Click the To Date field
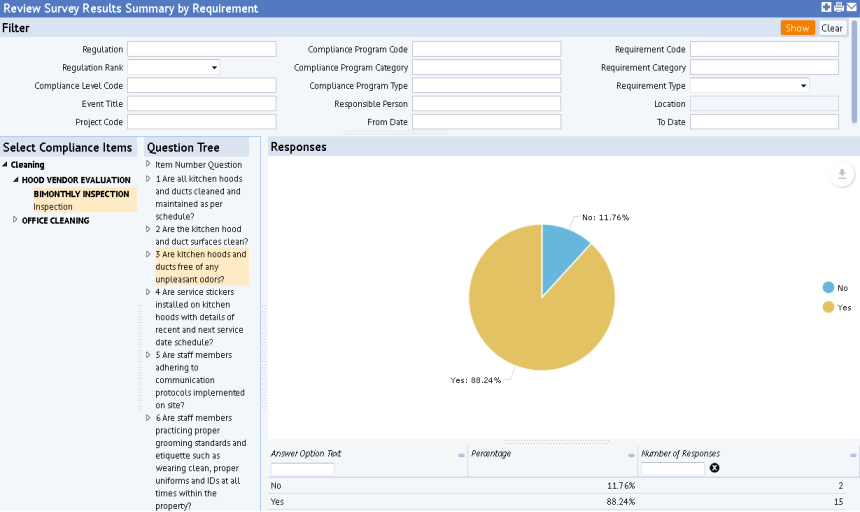 [764, 122]
